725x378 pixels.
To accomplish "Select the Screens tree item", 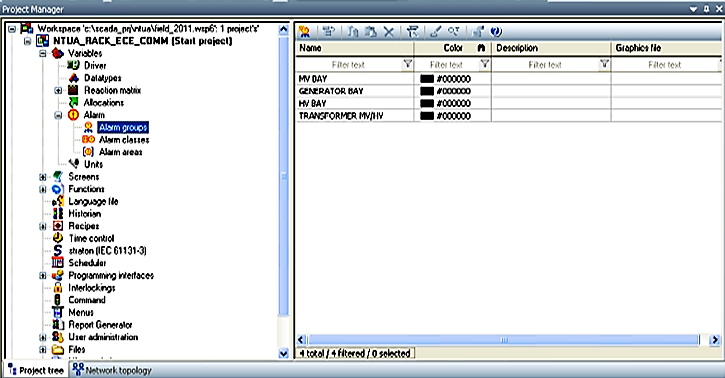I will (84, 177).
